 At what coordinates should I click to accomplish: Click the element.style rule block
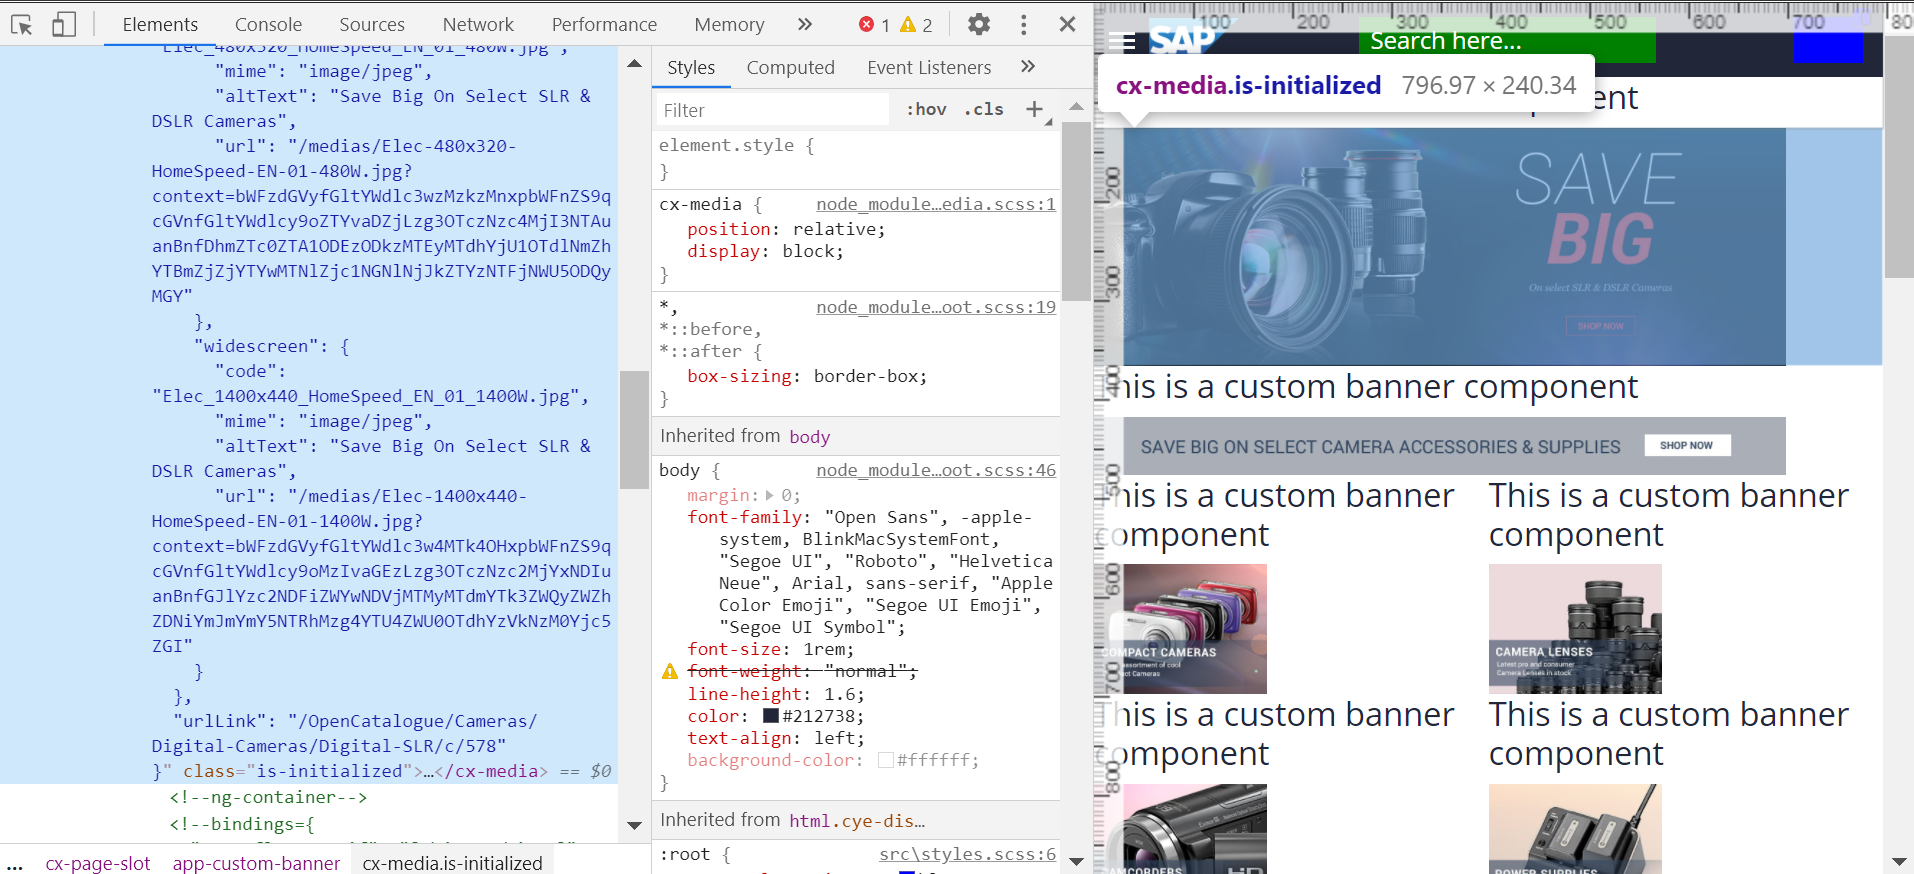coord(856,158)
